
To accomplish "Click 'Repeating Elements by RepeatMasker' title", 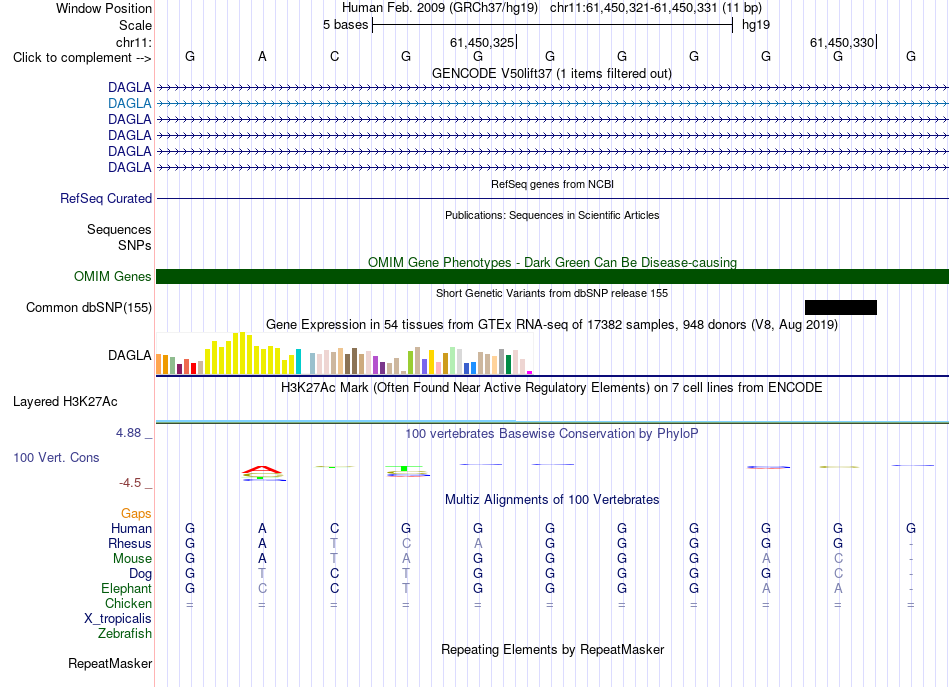I will [x=552, y=649].
